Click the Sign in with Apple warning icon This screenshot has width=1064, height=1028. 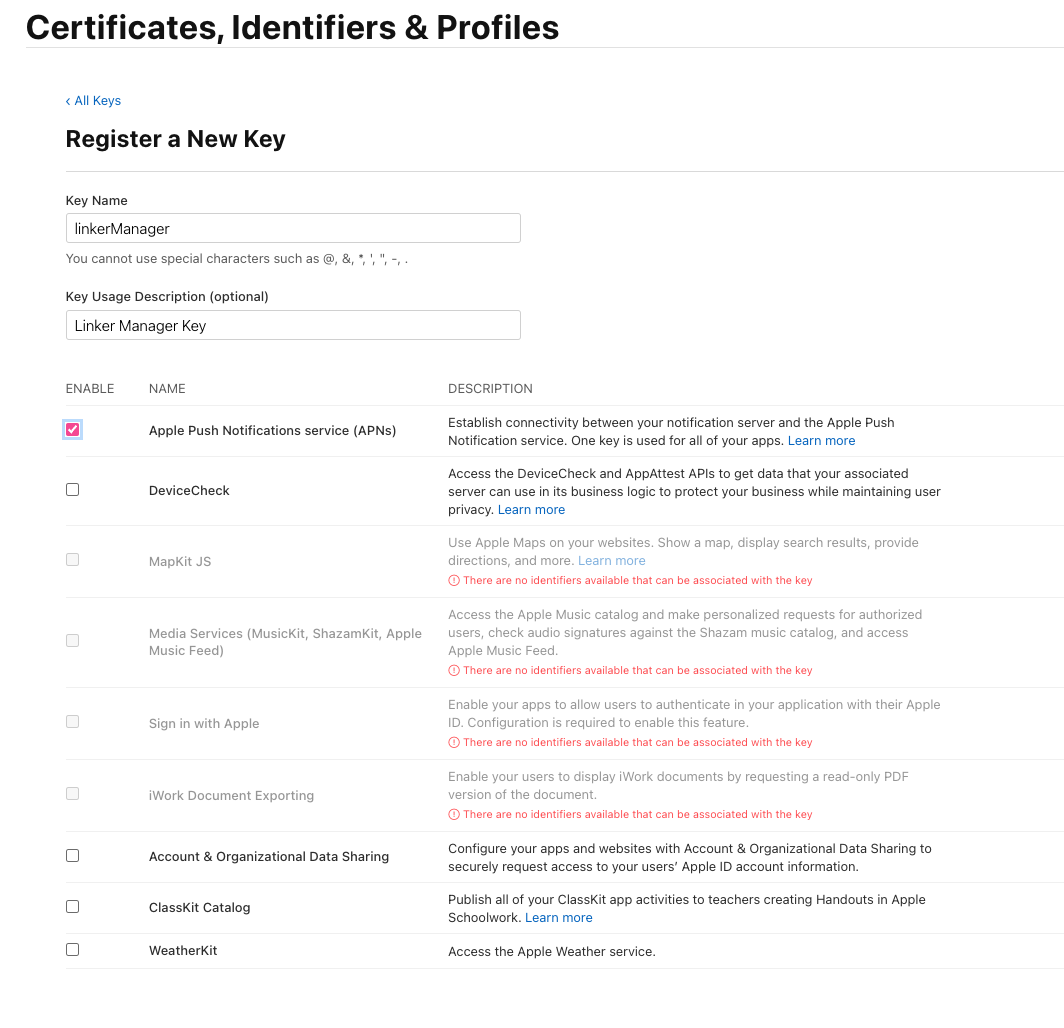[454, 743]
